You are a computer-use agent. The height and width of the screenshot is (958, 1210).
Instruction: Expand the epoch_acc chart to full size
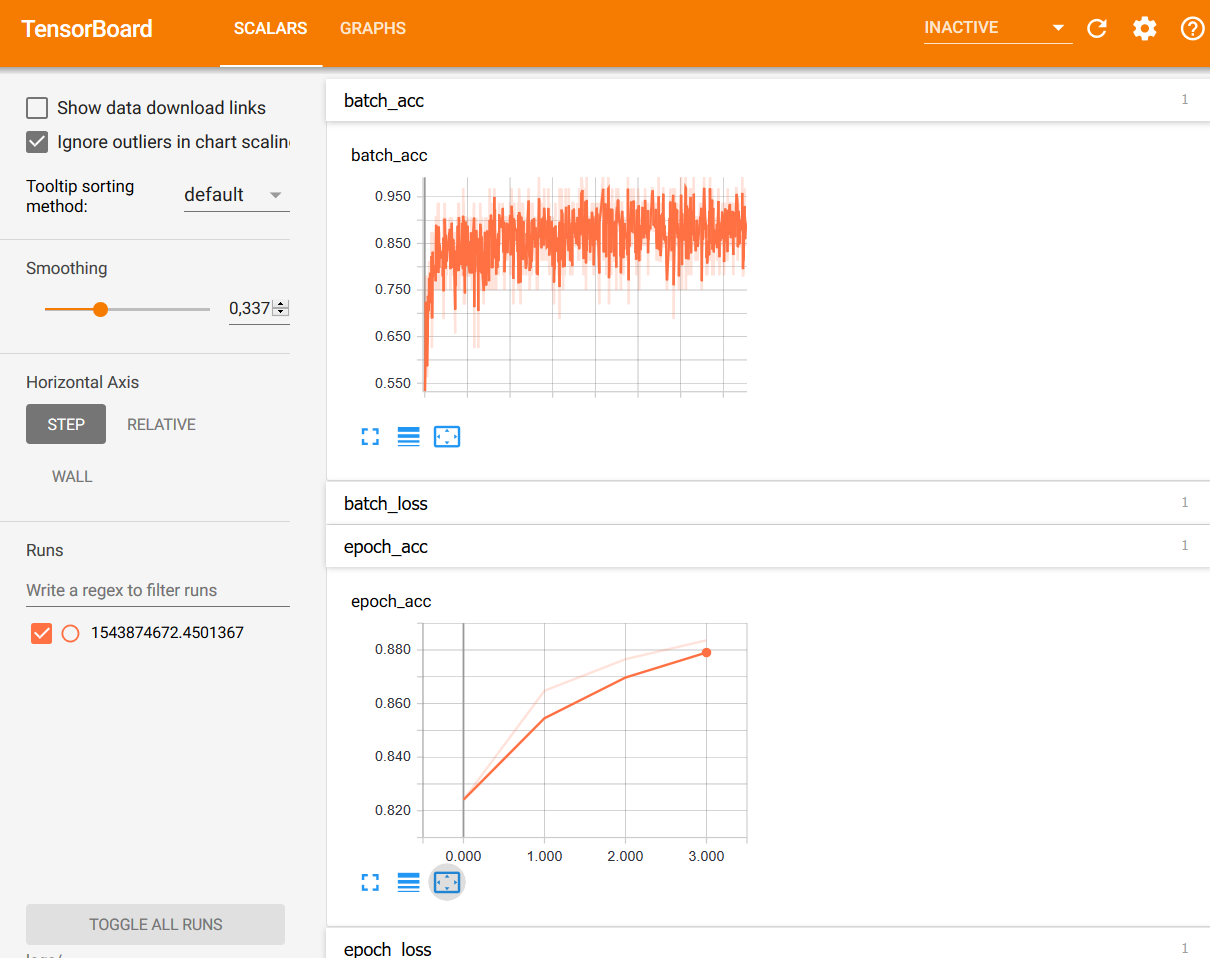coord(370,882)
